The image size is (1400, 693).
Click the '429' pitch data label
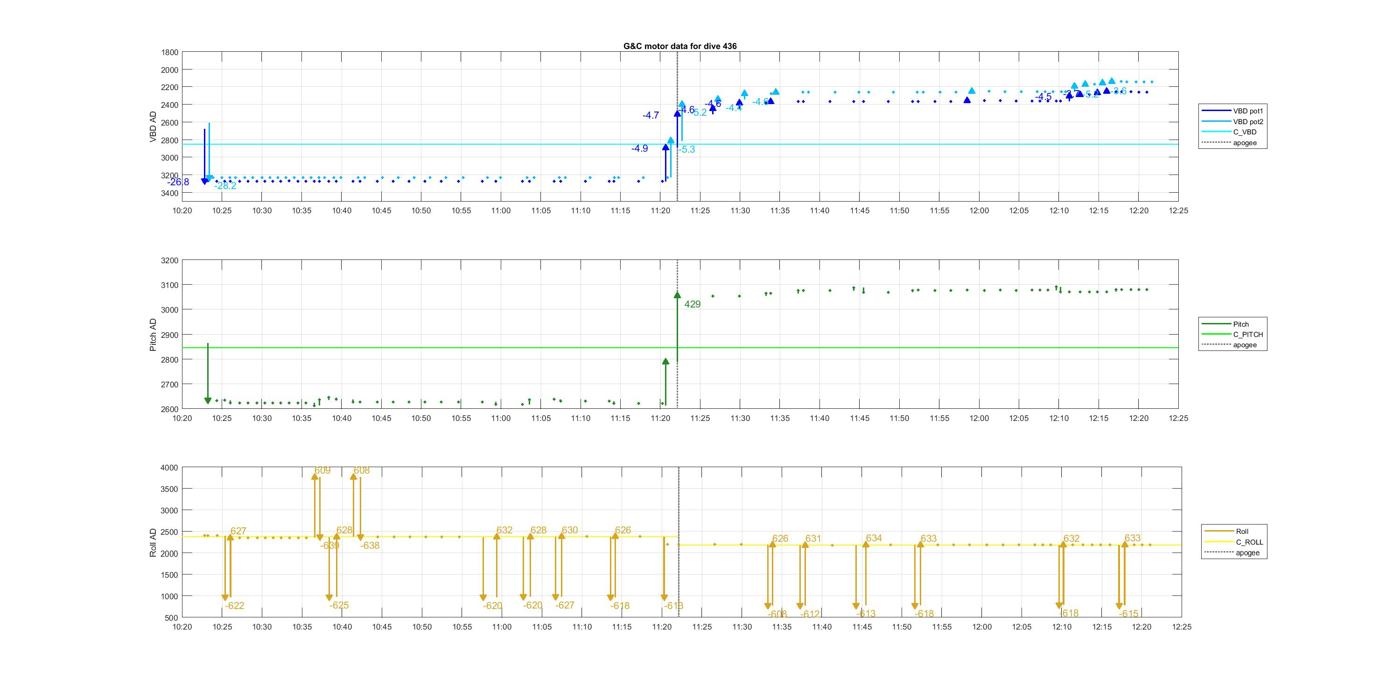point(692,304)
